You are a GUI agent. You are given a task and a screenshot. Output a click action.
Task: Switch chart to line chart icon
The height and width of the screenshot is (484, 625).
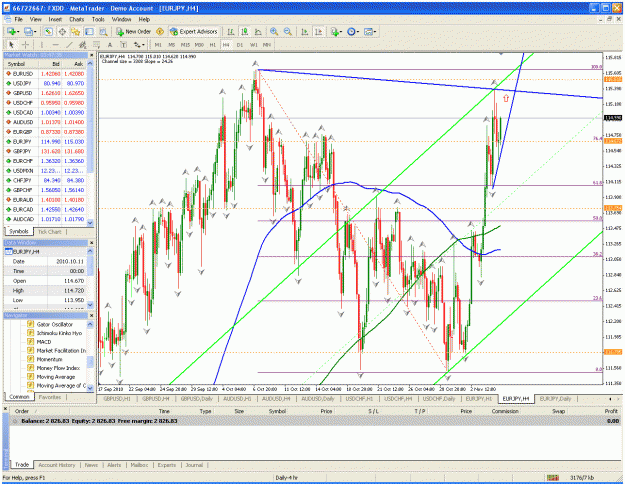[x=258, y=31]
